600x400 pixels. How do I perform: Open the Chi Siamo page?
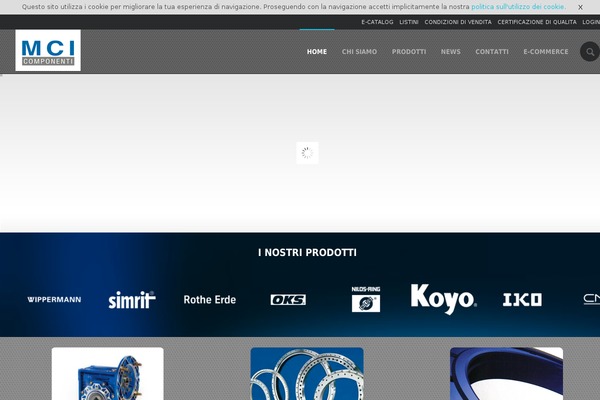point(359,52)
